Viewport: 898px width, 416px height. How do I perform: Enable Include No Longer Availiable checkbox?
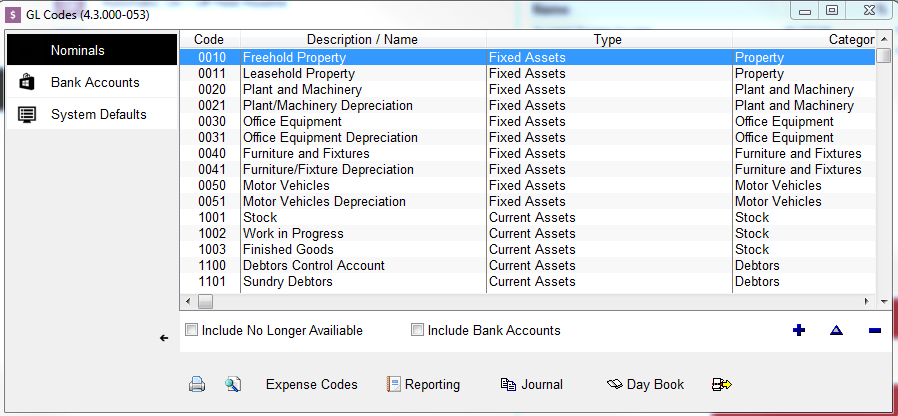pos(191,330)
